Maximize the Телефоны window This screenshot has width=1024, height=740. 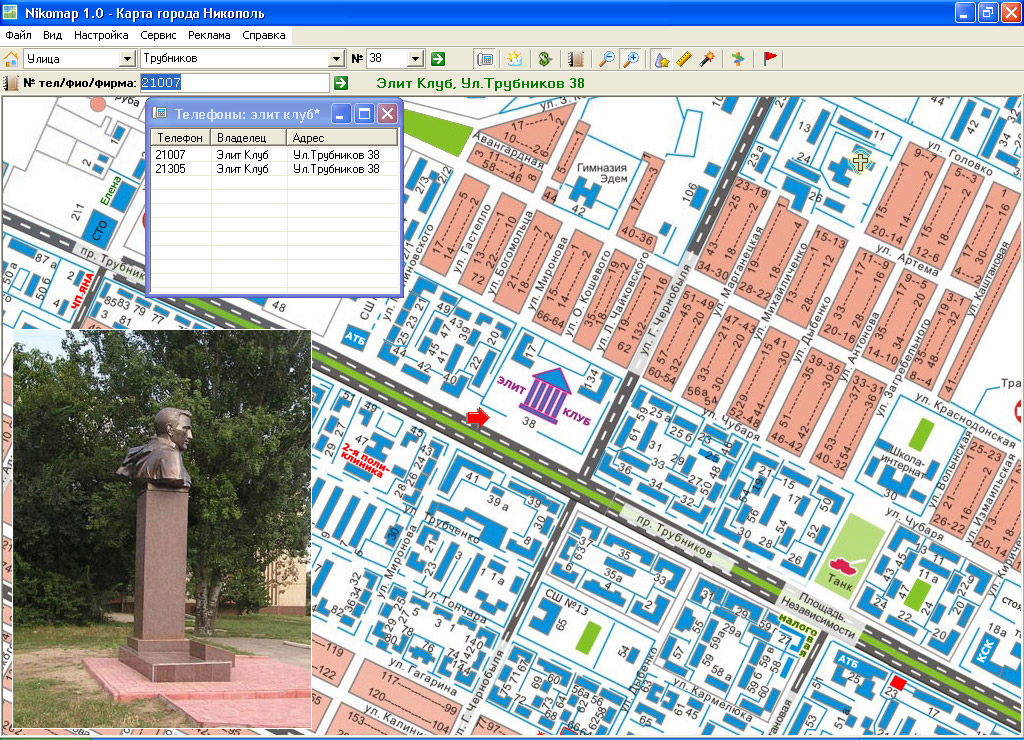364,114
